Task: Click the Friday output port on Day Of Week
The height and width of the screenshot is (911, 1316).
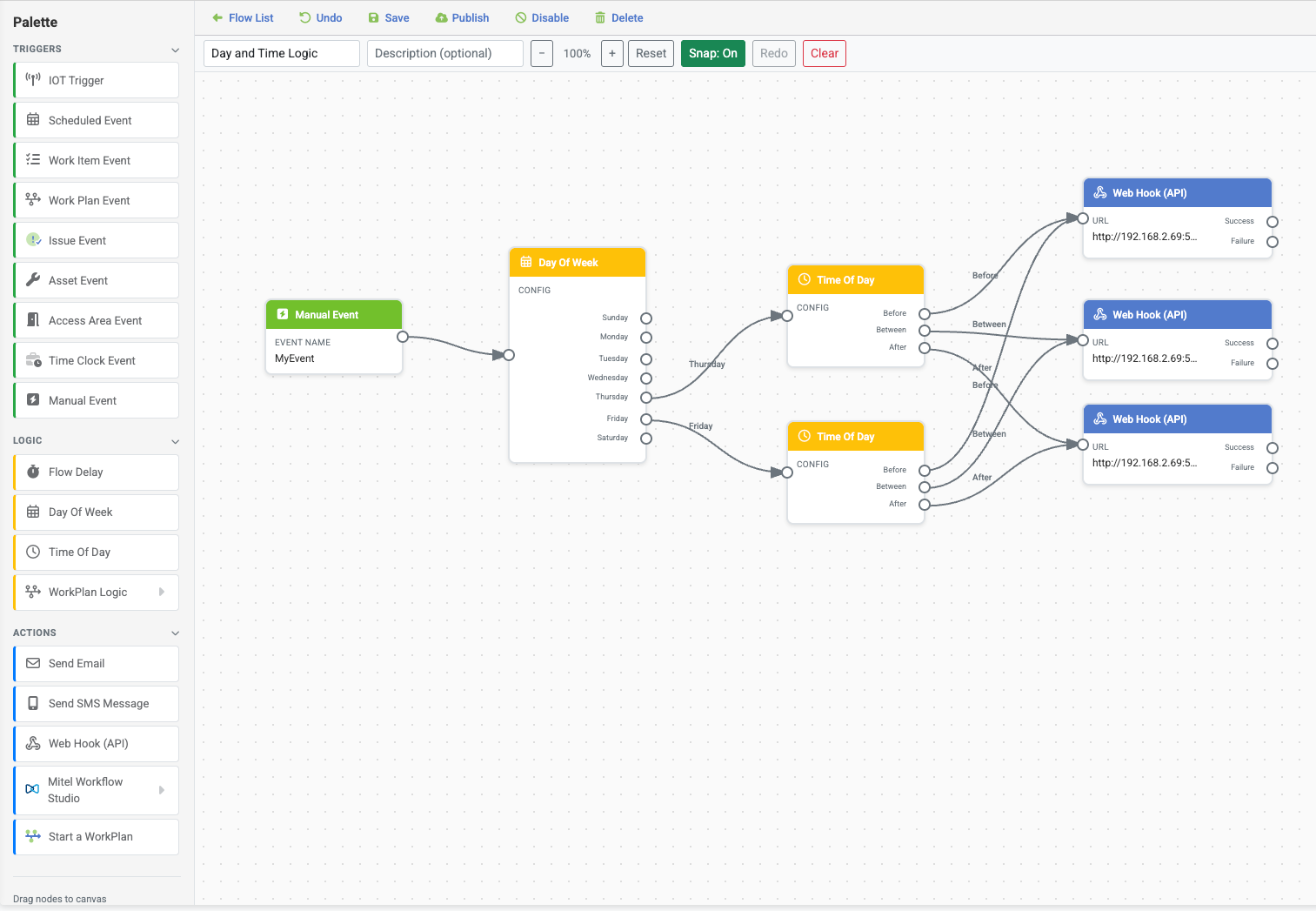Action: coord(646,419)
